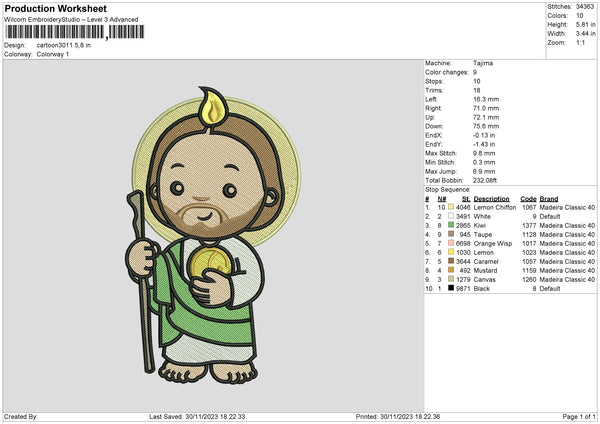Click the N# column header
Viewport: 600px width, 424px height.
click(442, 199)
